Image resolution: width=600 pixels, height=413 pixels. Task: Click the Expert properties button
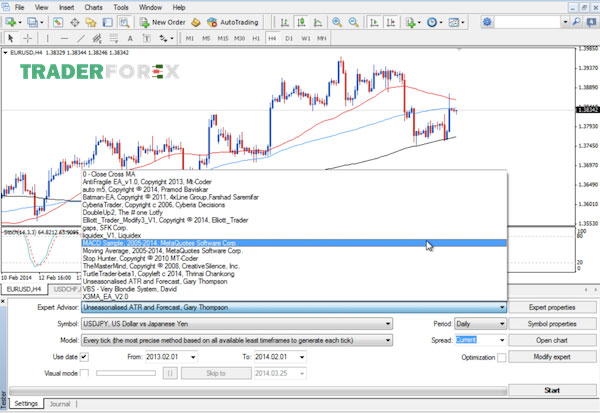click(x=552, y=307)
